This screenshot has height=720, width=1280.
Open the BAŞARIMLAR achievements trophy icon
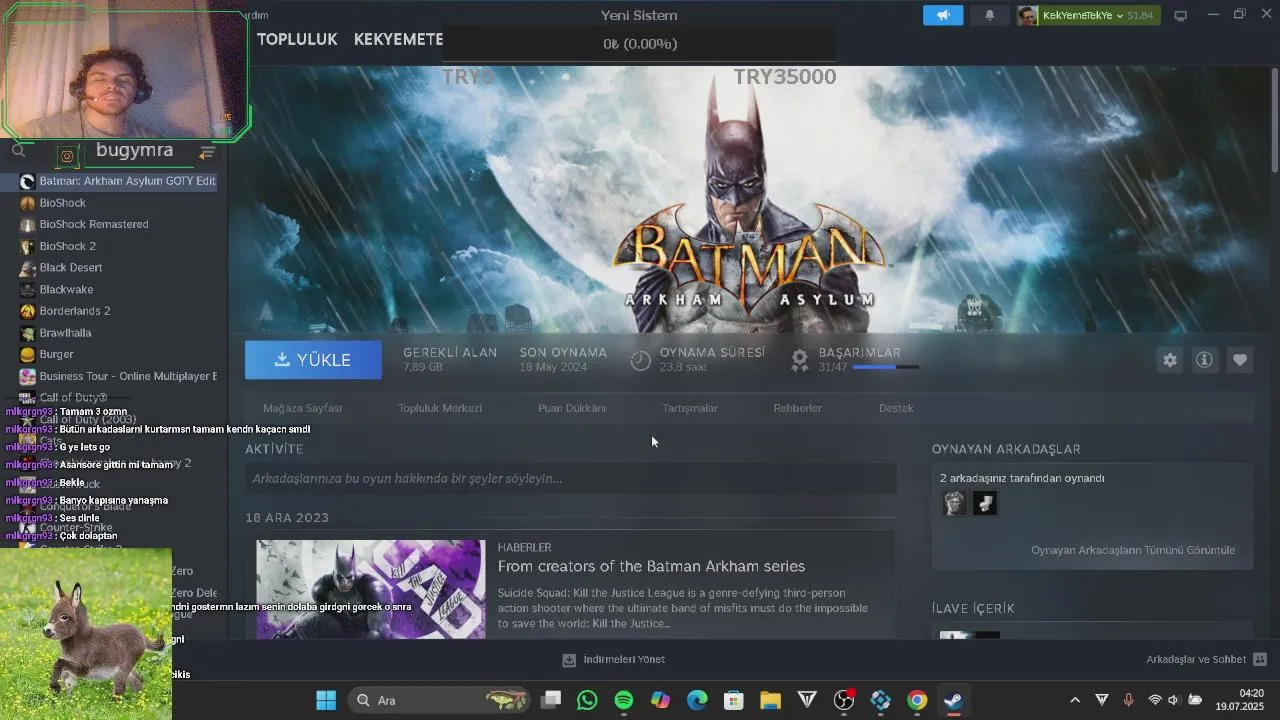tap(800, 360)
